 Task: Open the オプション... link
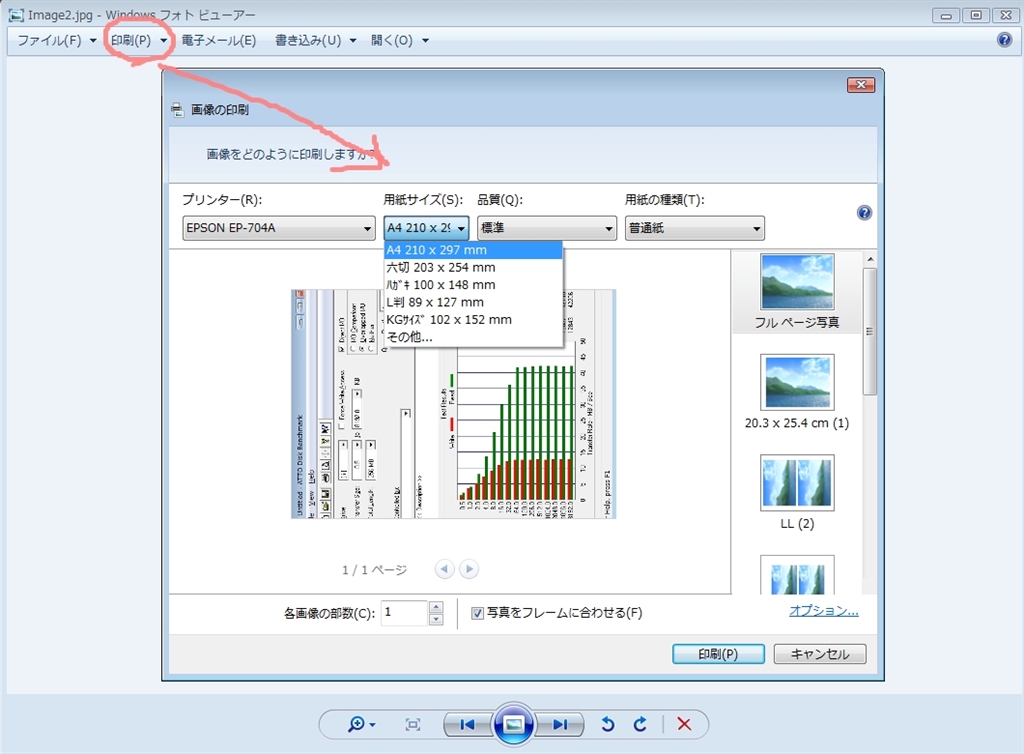(824, 611)
